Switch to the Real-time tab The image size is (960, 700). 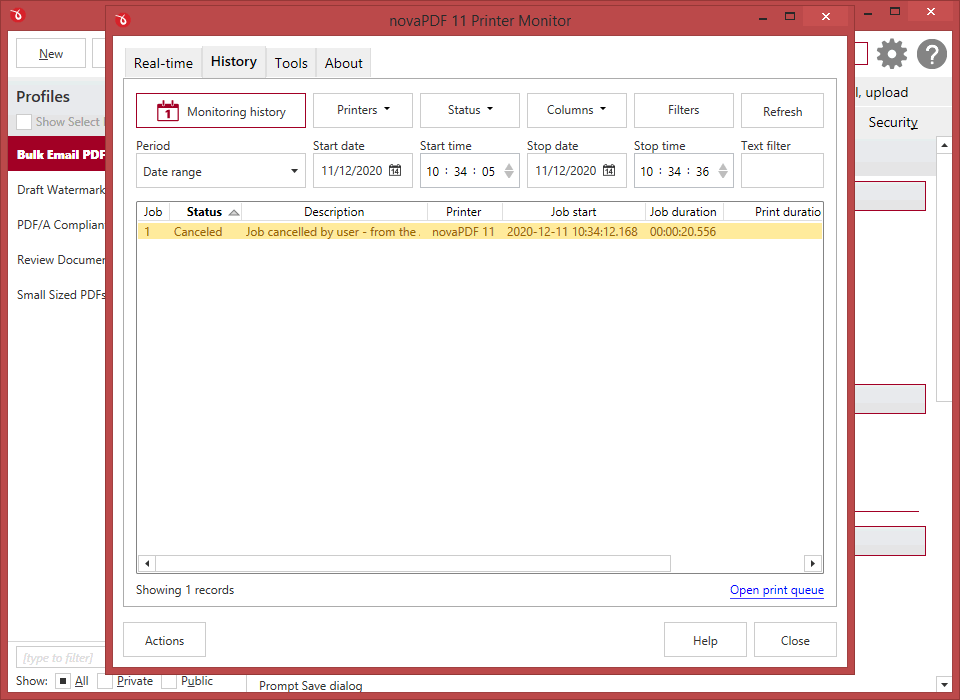pyautogui.click(x=163, y=63)
